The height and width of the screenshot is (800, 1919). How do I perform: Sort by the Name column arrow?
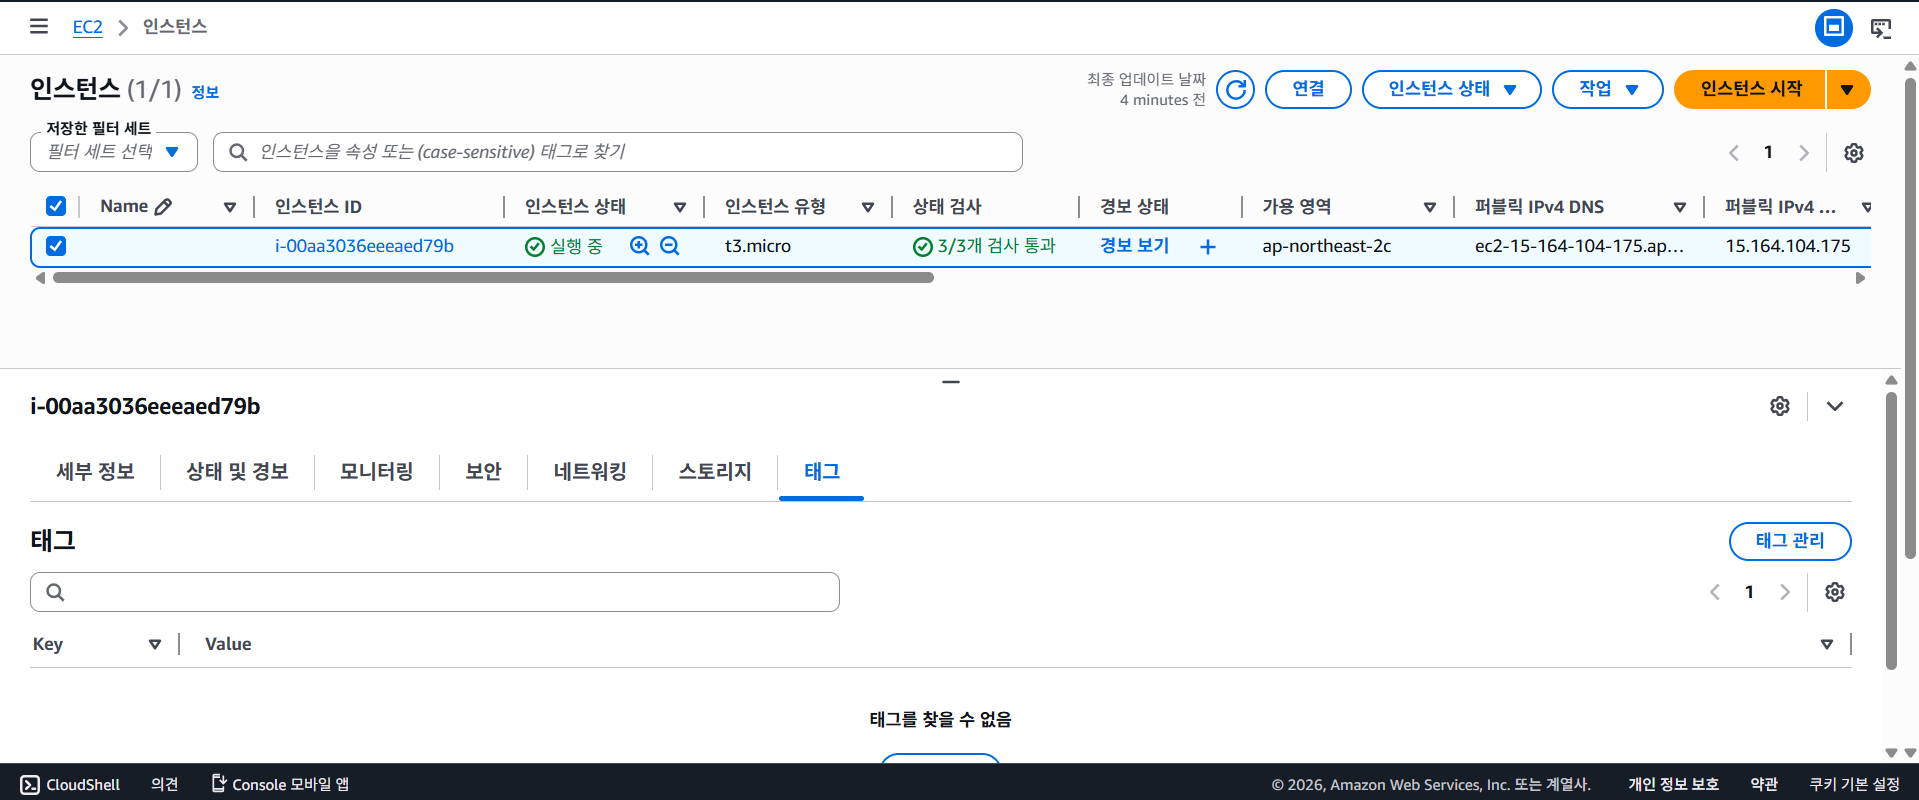pyautogui.click(x=230, y=207)
